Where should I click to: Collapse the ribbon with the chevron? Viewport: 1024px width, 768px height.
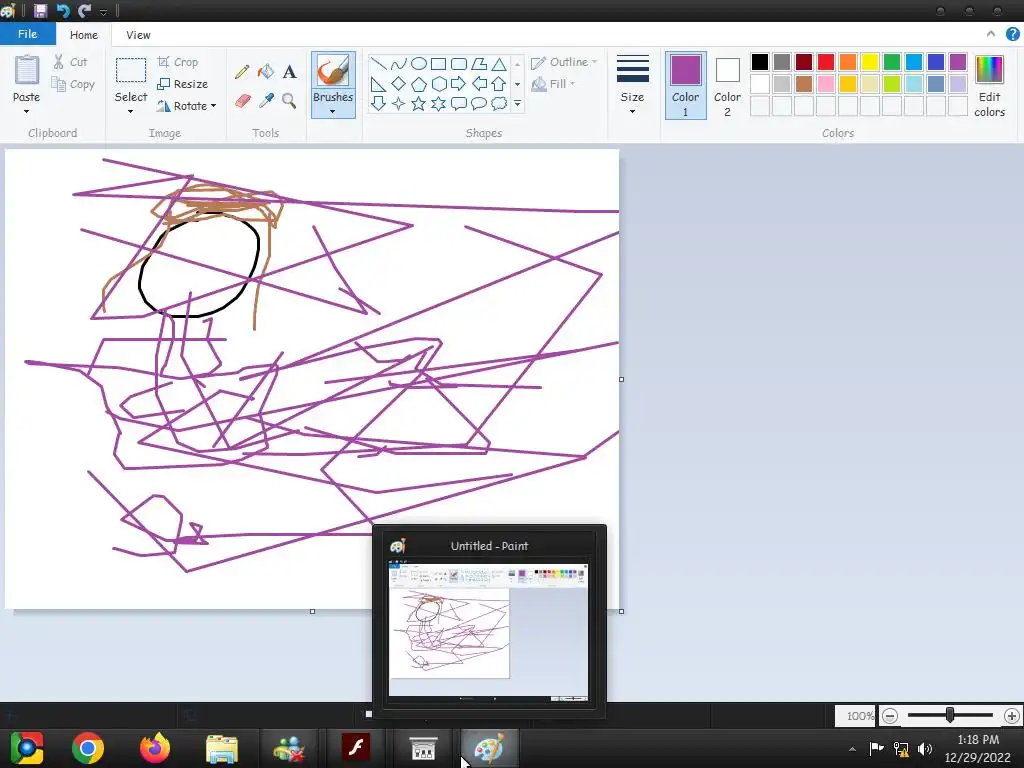point(991,34)
